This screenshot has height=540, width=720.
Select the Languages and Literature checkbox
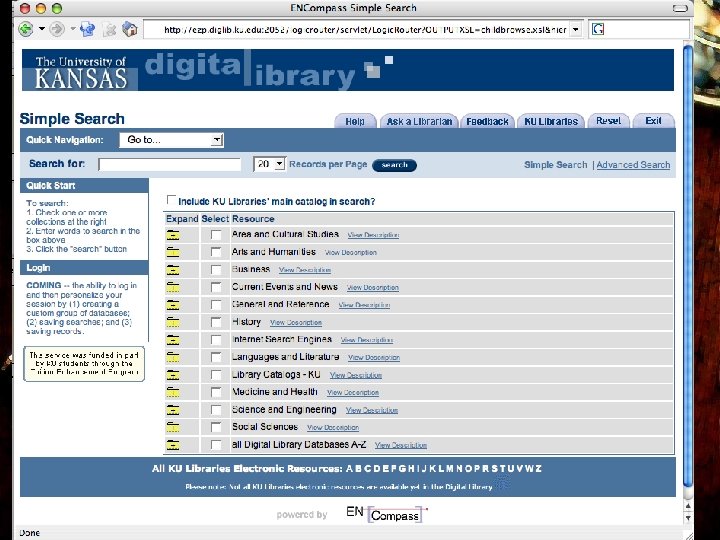click(216, 357)
